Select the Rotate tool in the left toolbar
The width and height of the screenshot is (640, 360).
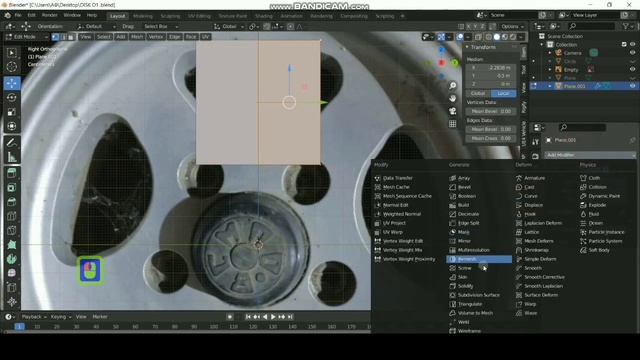12,98
